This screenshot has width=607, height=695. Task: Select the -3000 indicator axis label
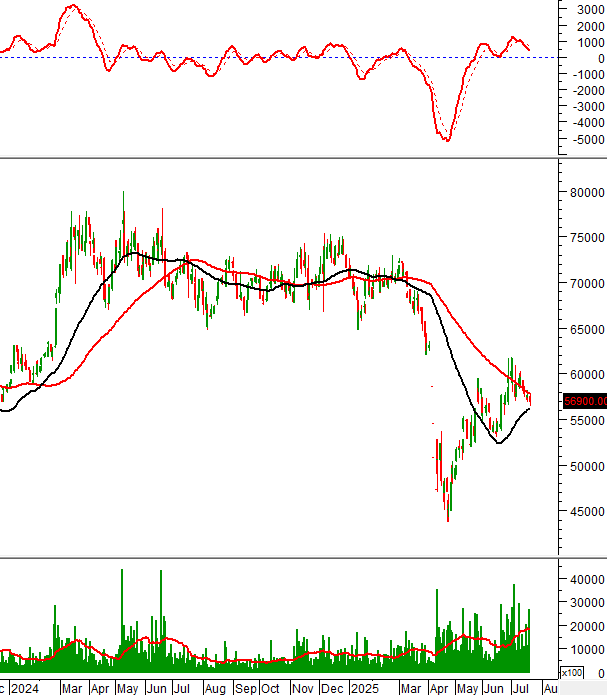[588, 107]
